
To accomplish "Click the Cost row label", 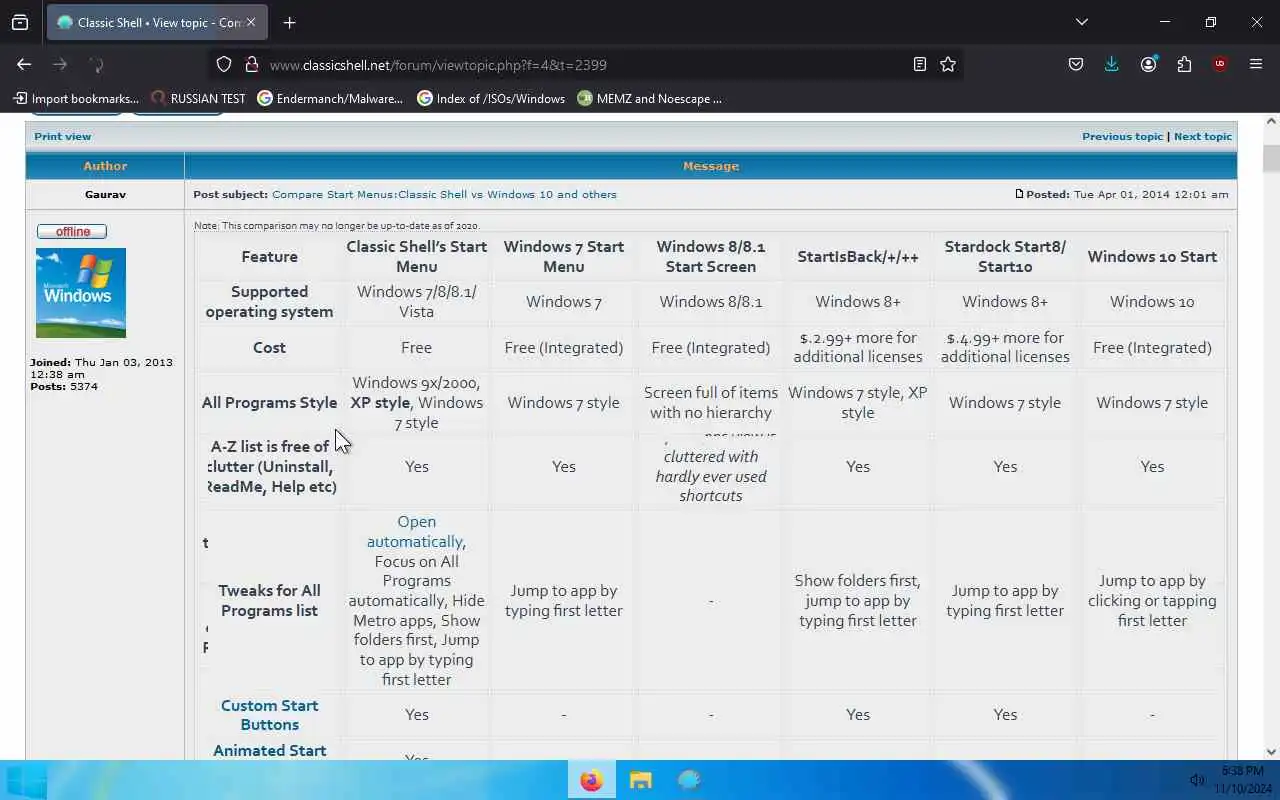I will 269,348.
